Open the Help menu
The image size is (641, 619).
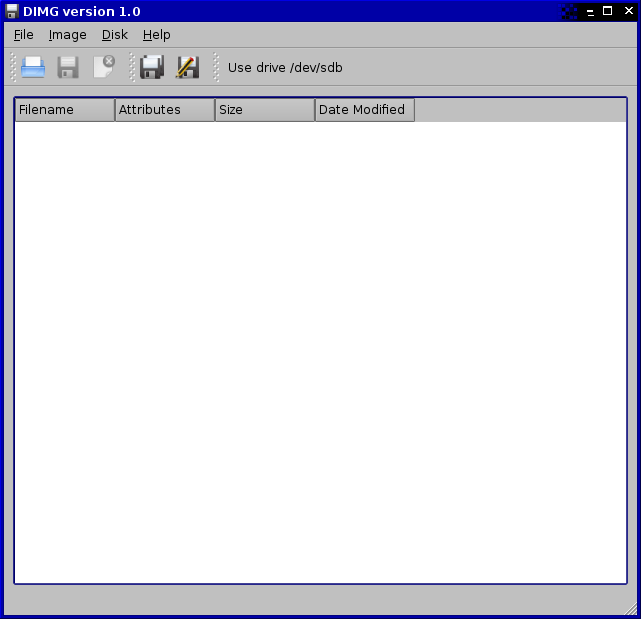(x=157, y=35)
